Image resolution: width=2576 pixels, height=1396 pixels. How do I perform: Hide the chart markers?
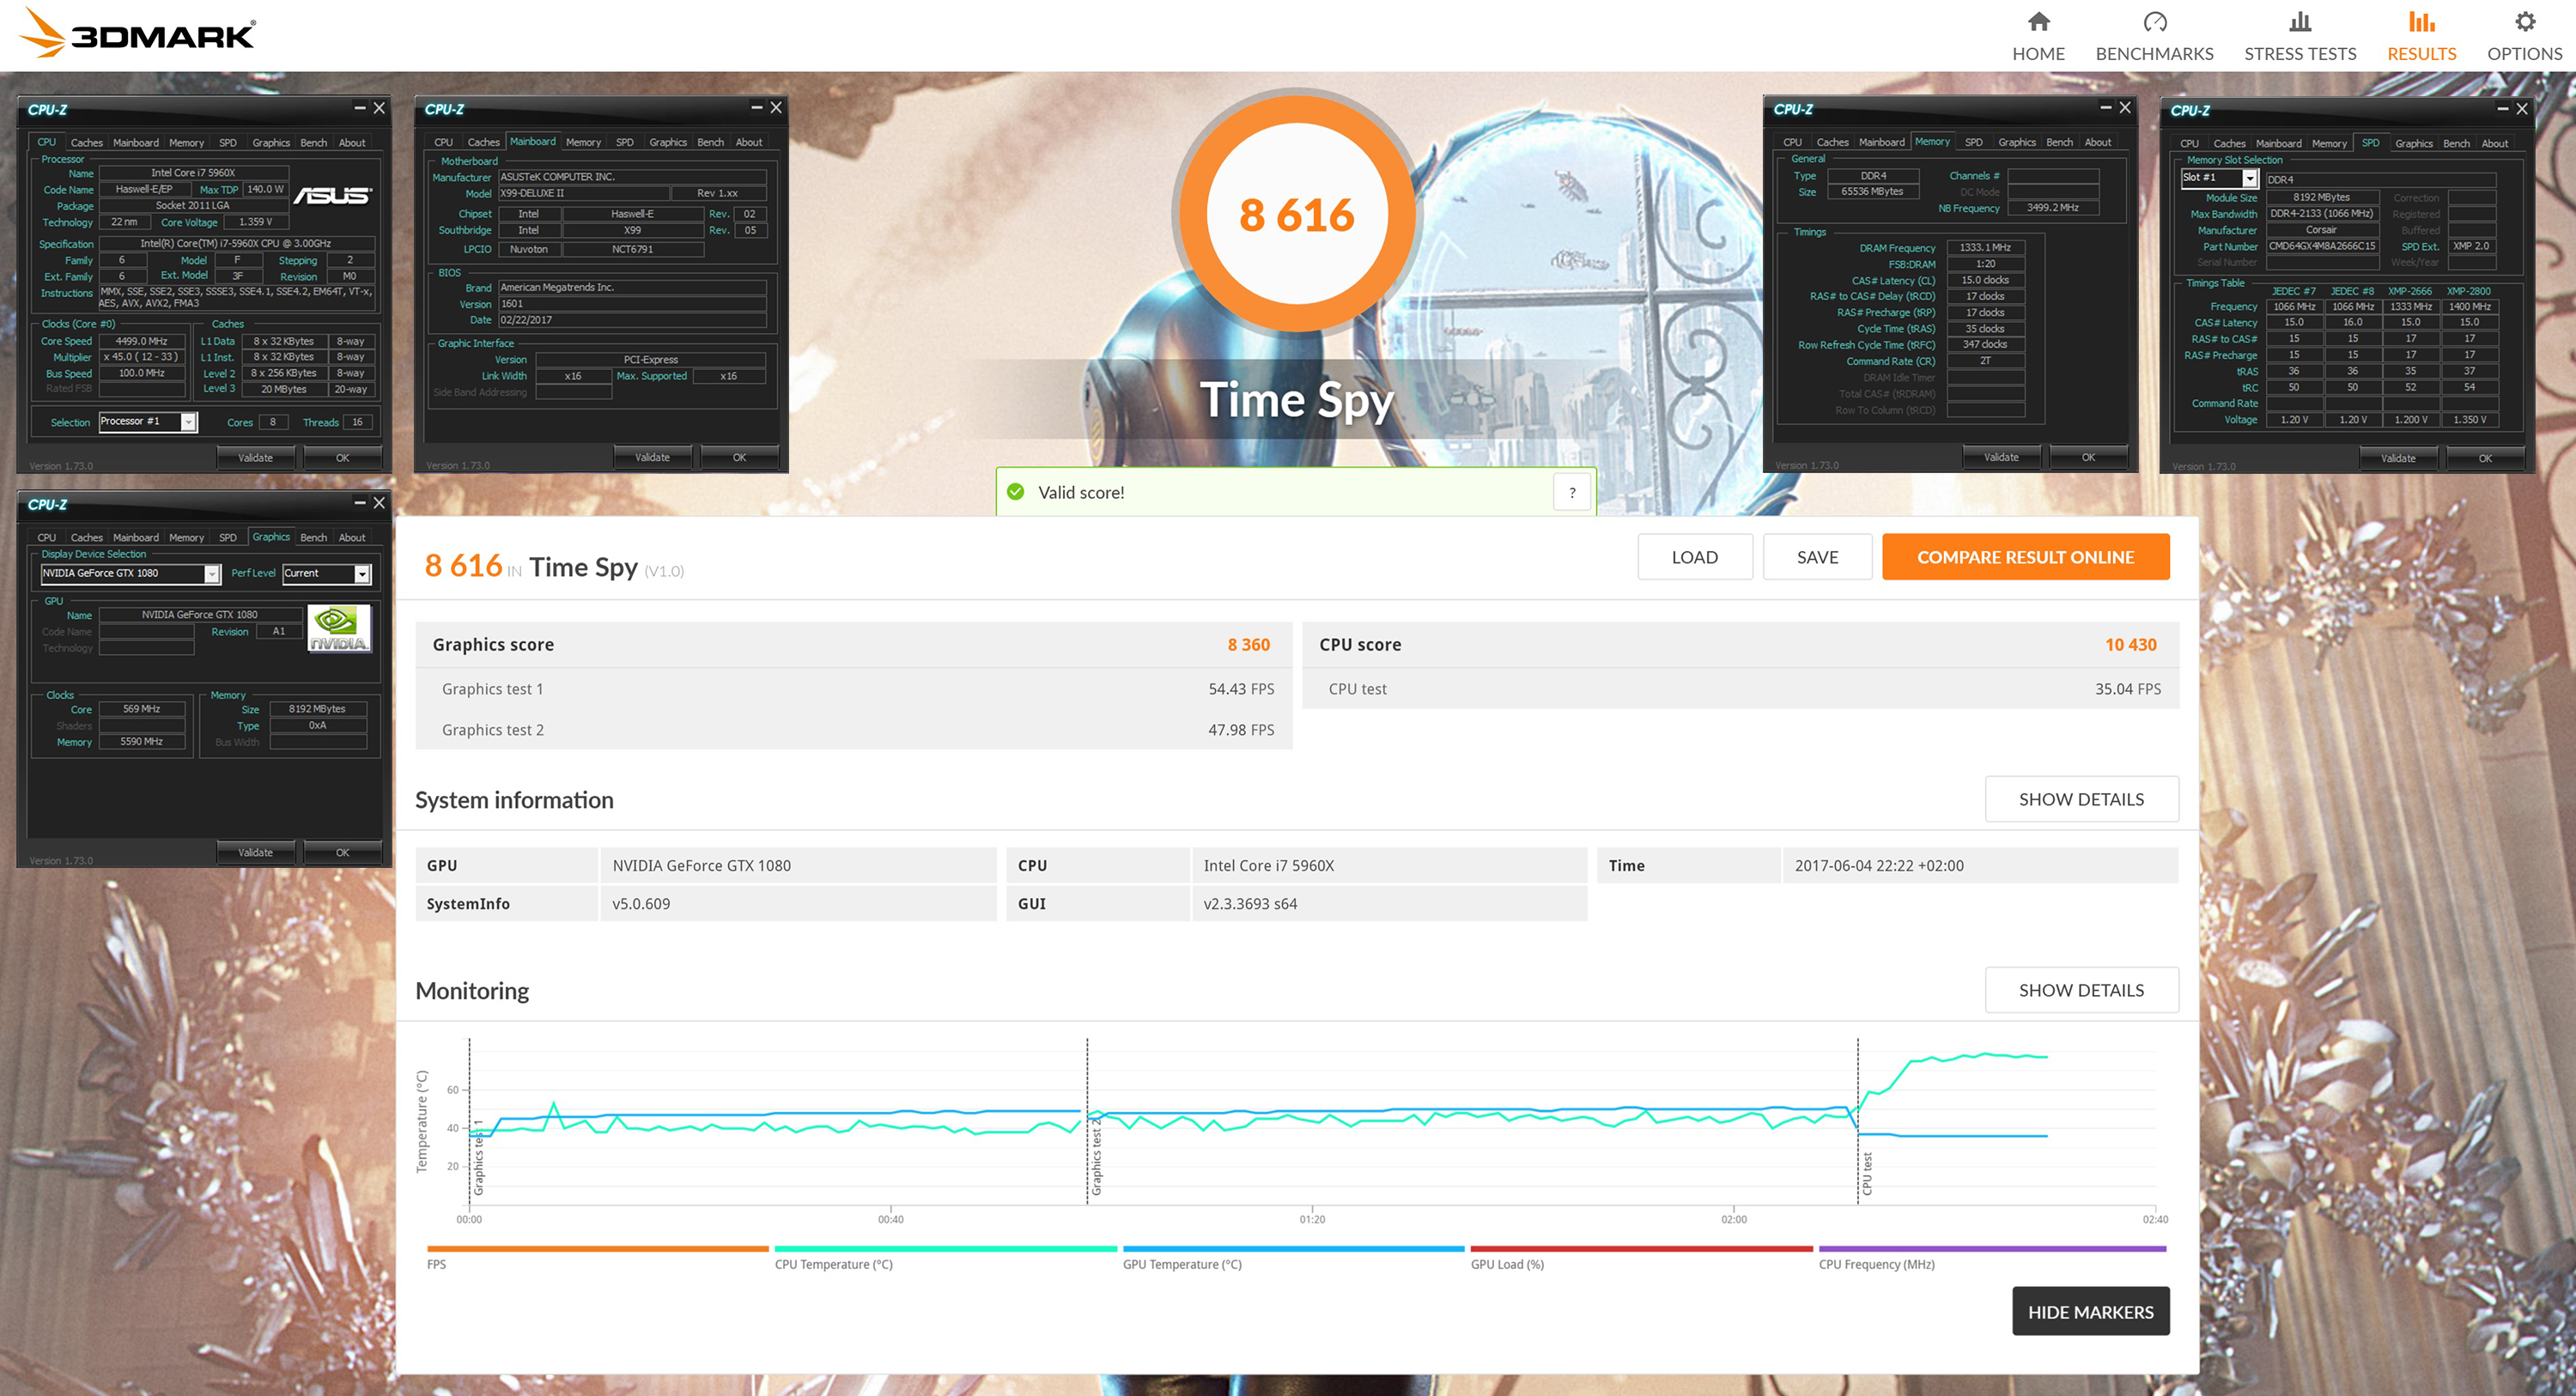coord(2090,1311)
